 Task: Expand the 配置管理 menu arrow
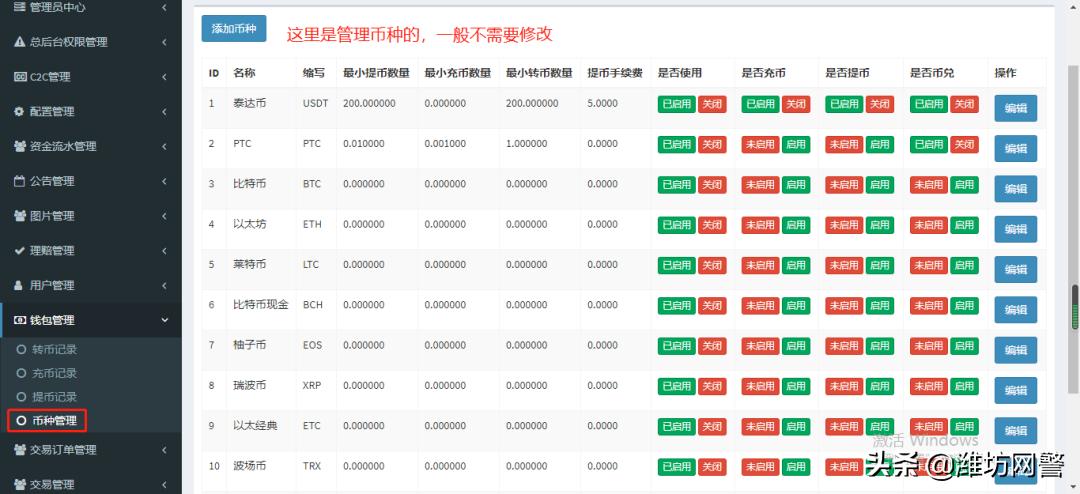165,111
